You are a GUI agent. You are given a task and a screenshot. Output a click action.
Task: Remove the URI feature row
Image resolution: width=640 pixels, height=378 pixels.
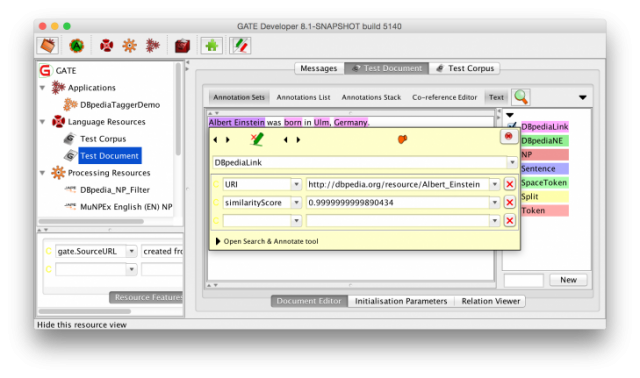(509, 185)
